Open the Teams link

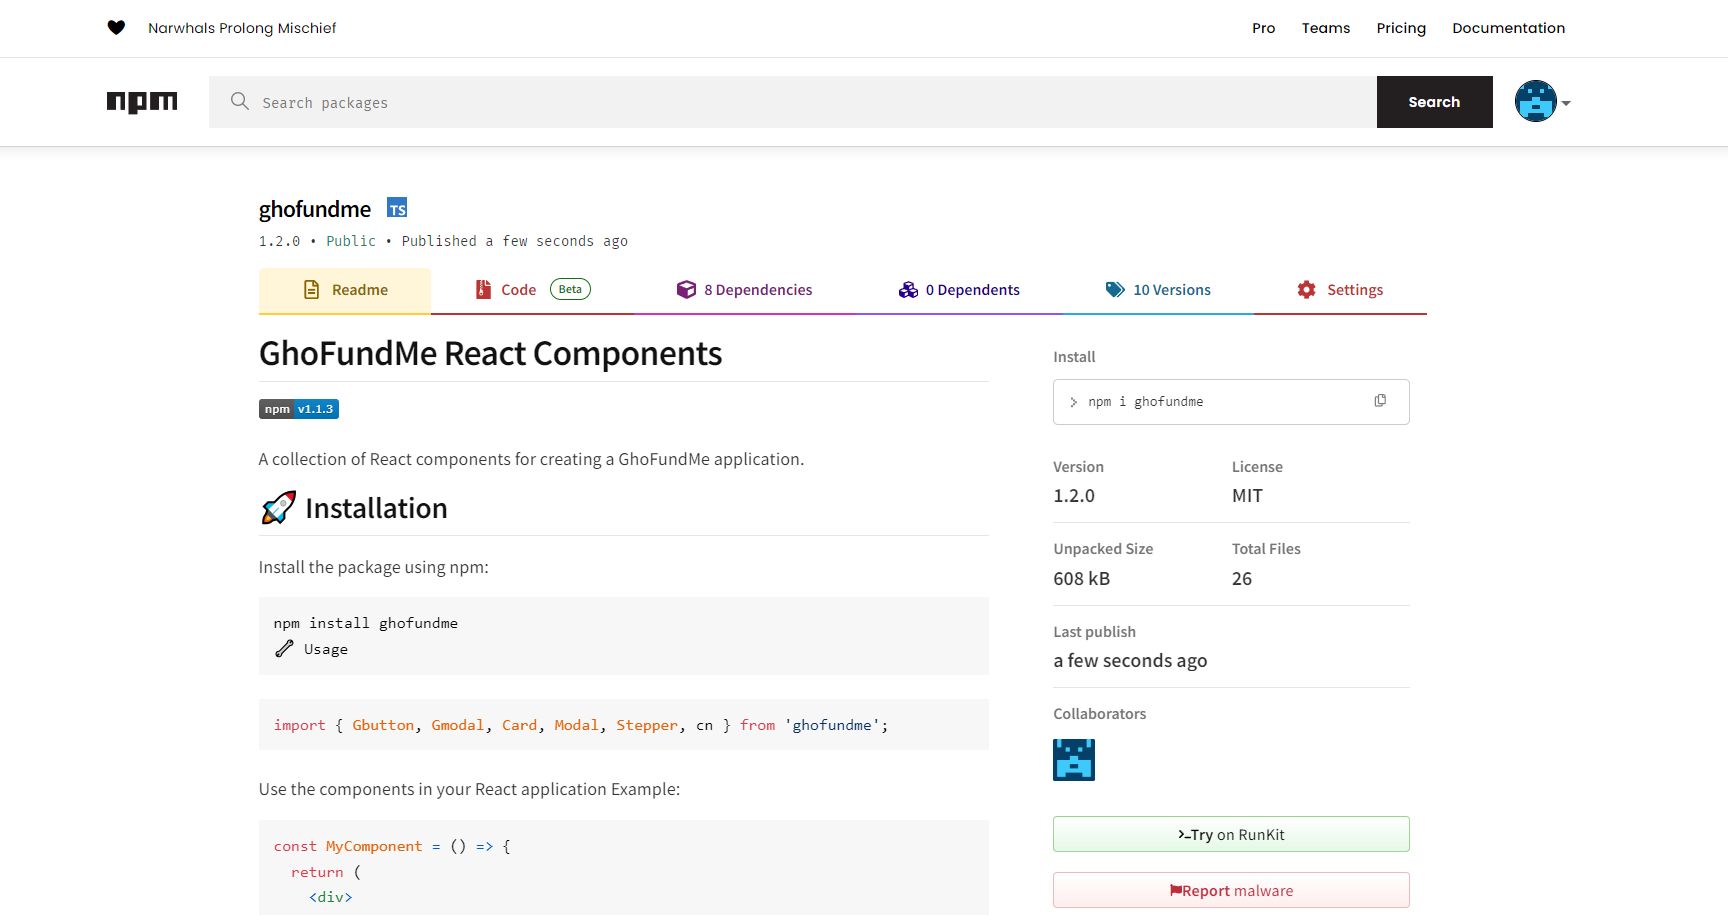pos(1326,28)
